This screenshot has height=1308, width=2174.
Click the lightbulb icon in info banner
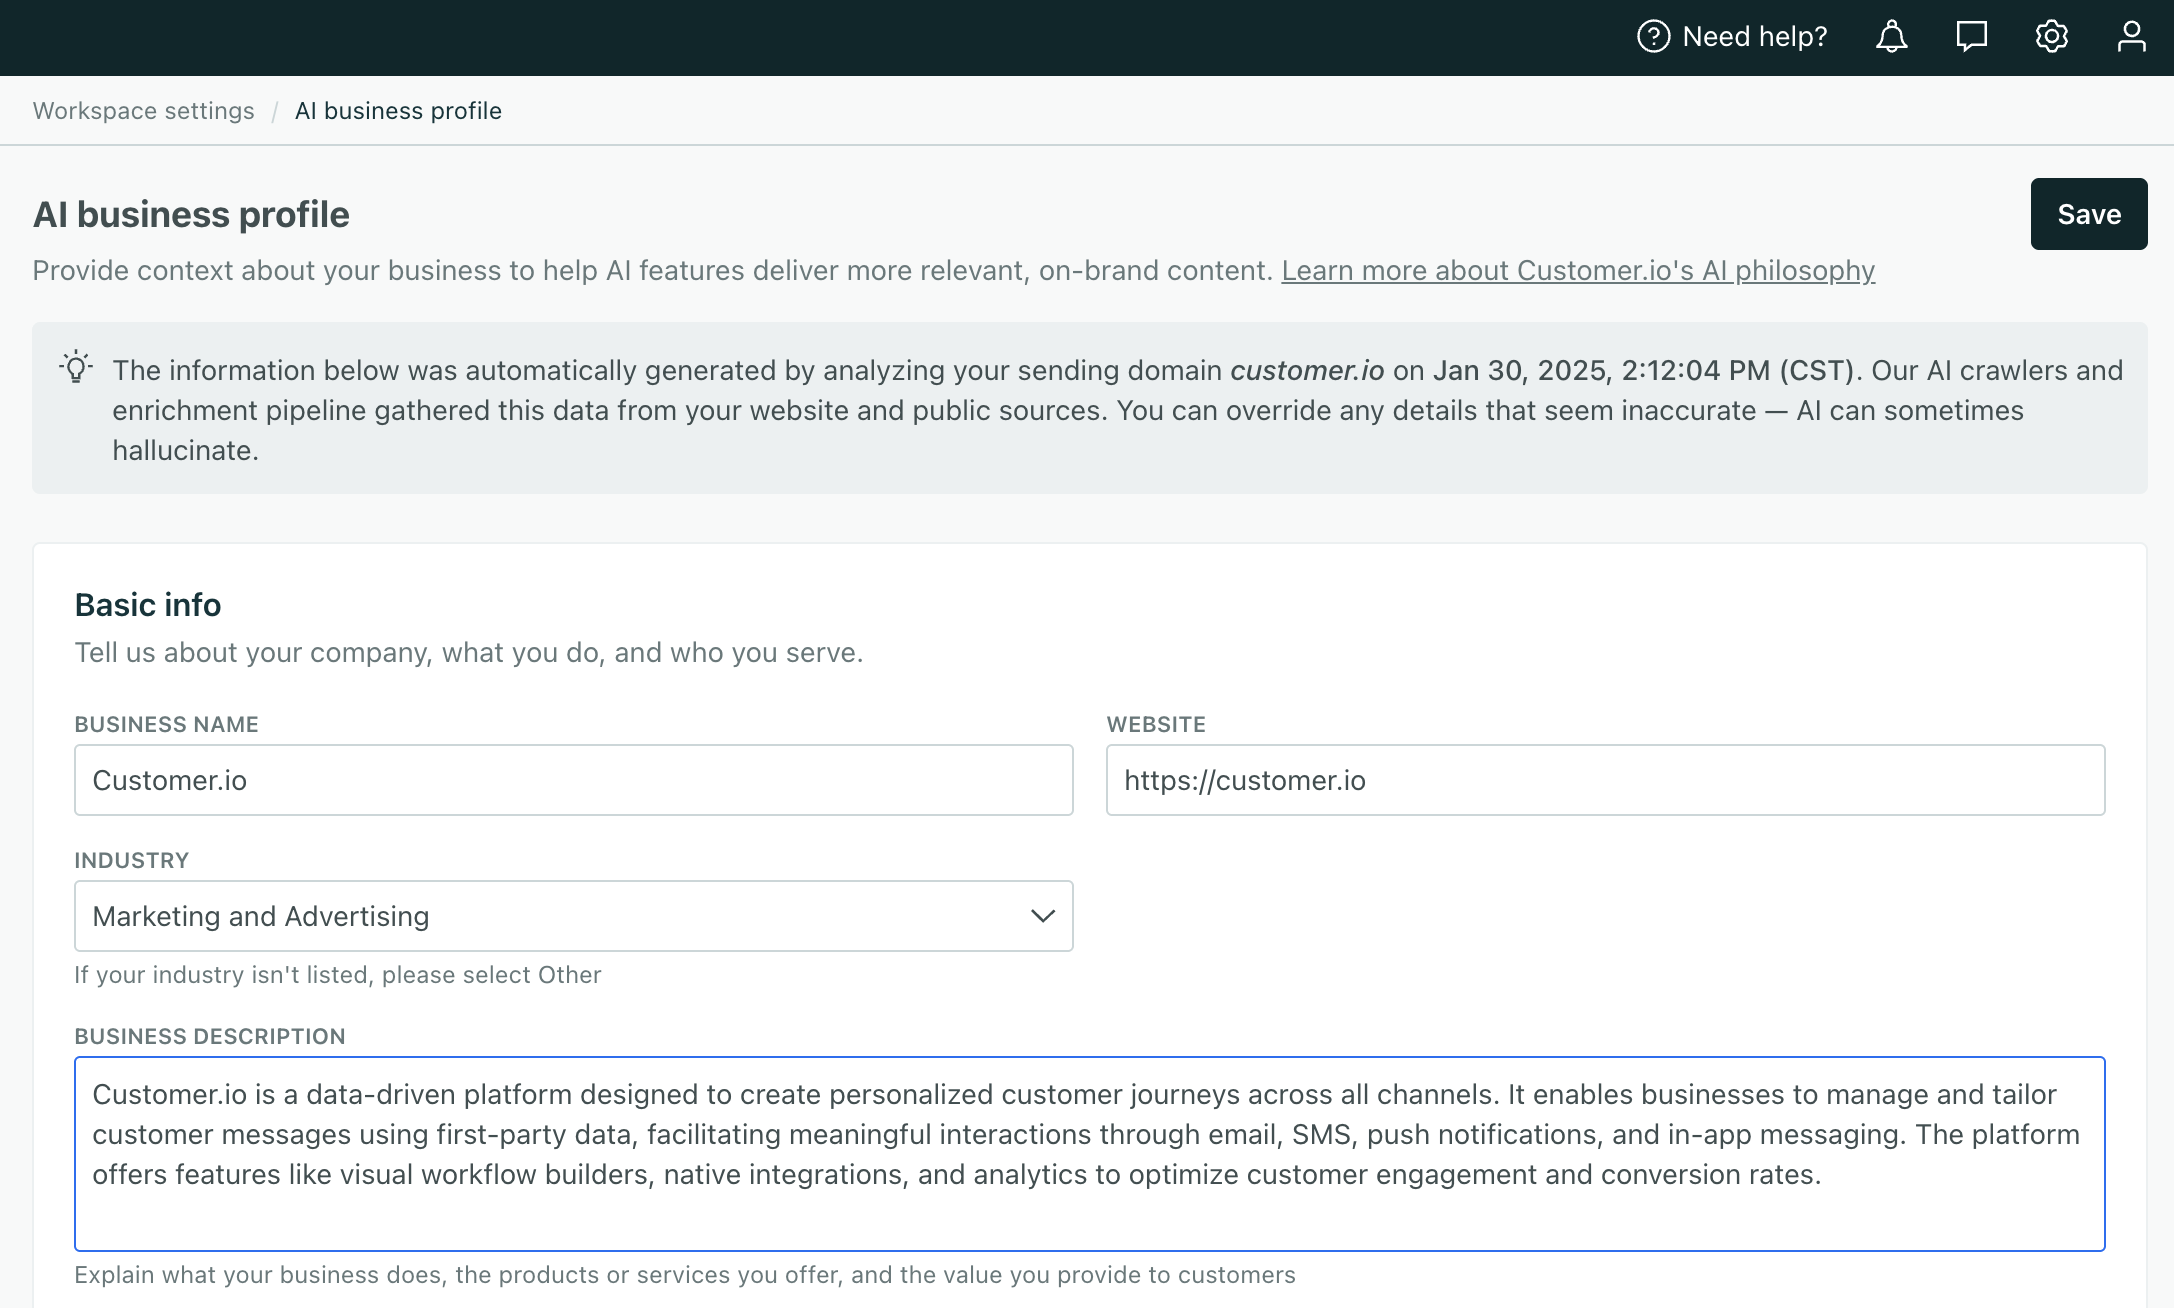pos(76,368)
